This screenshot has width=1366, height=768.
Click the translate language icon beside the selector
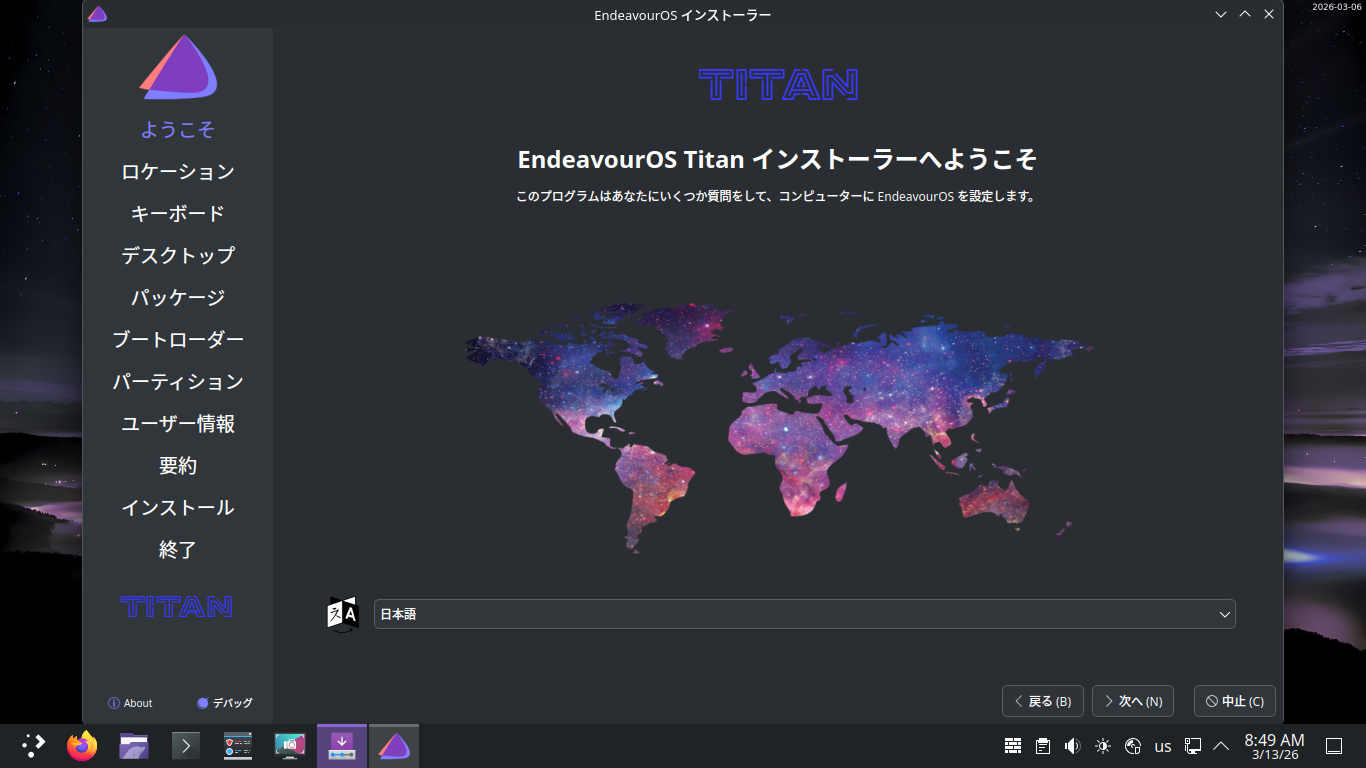343,613
